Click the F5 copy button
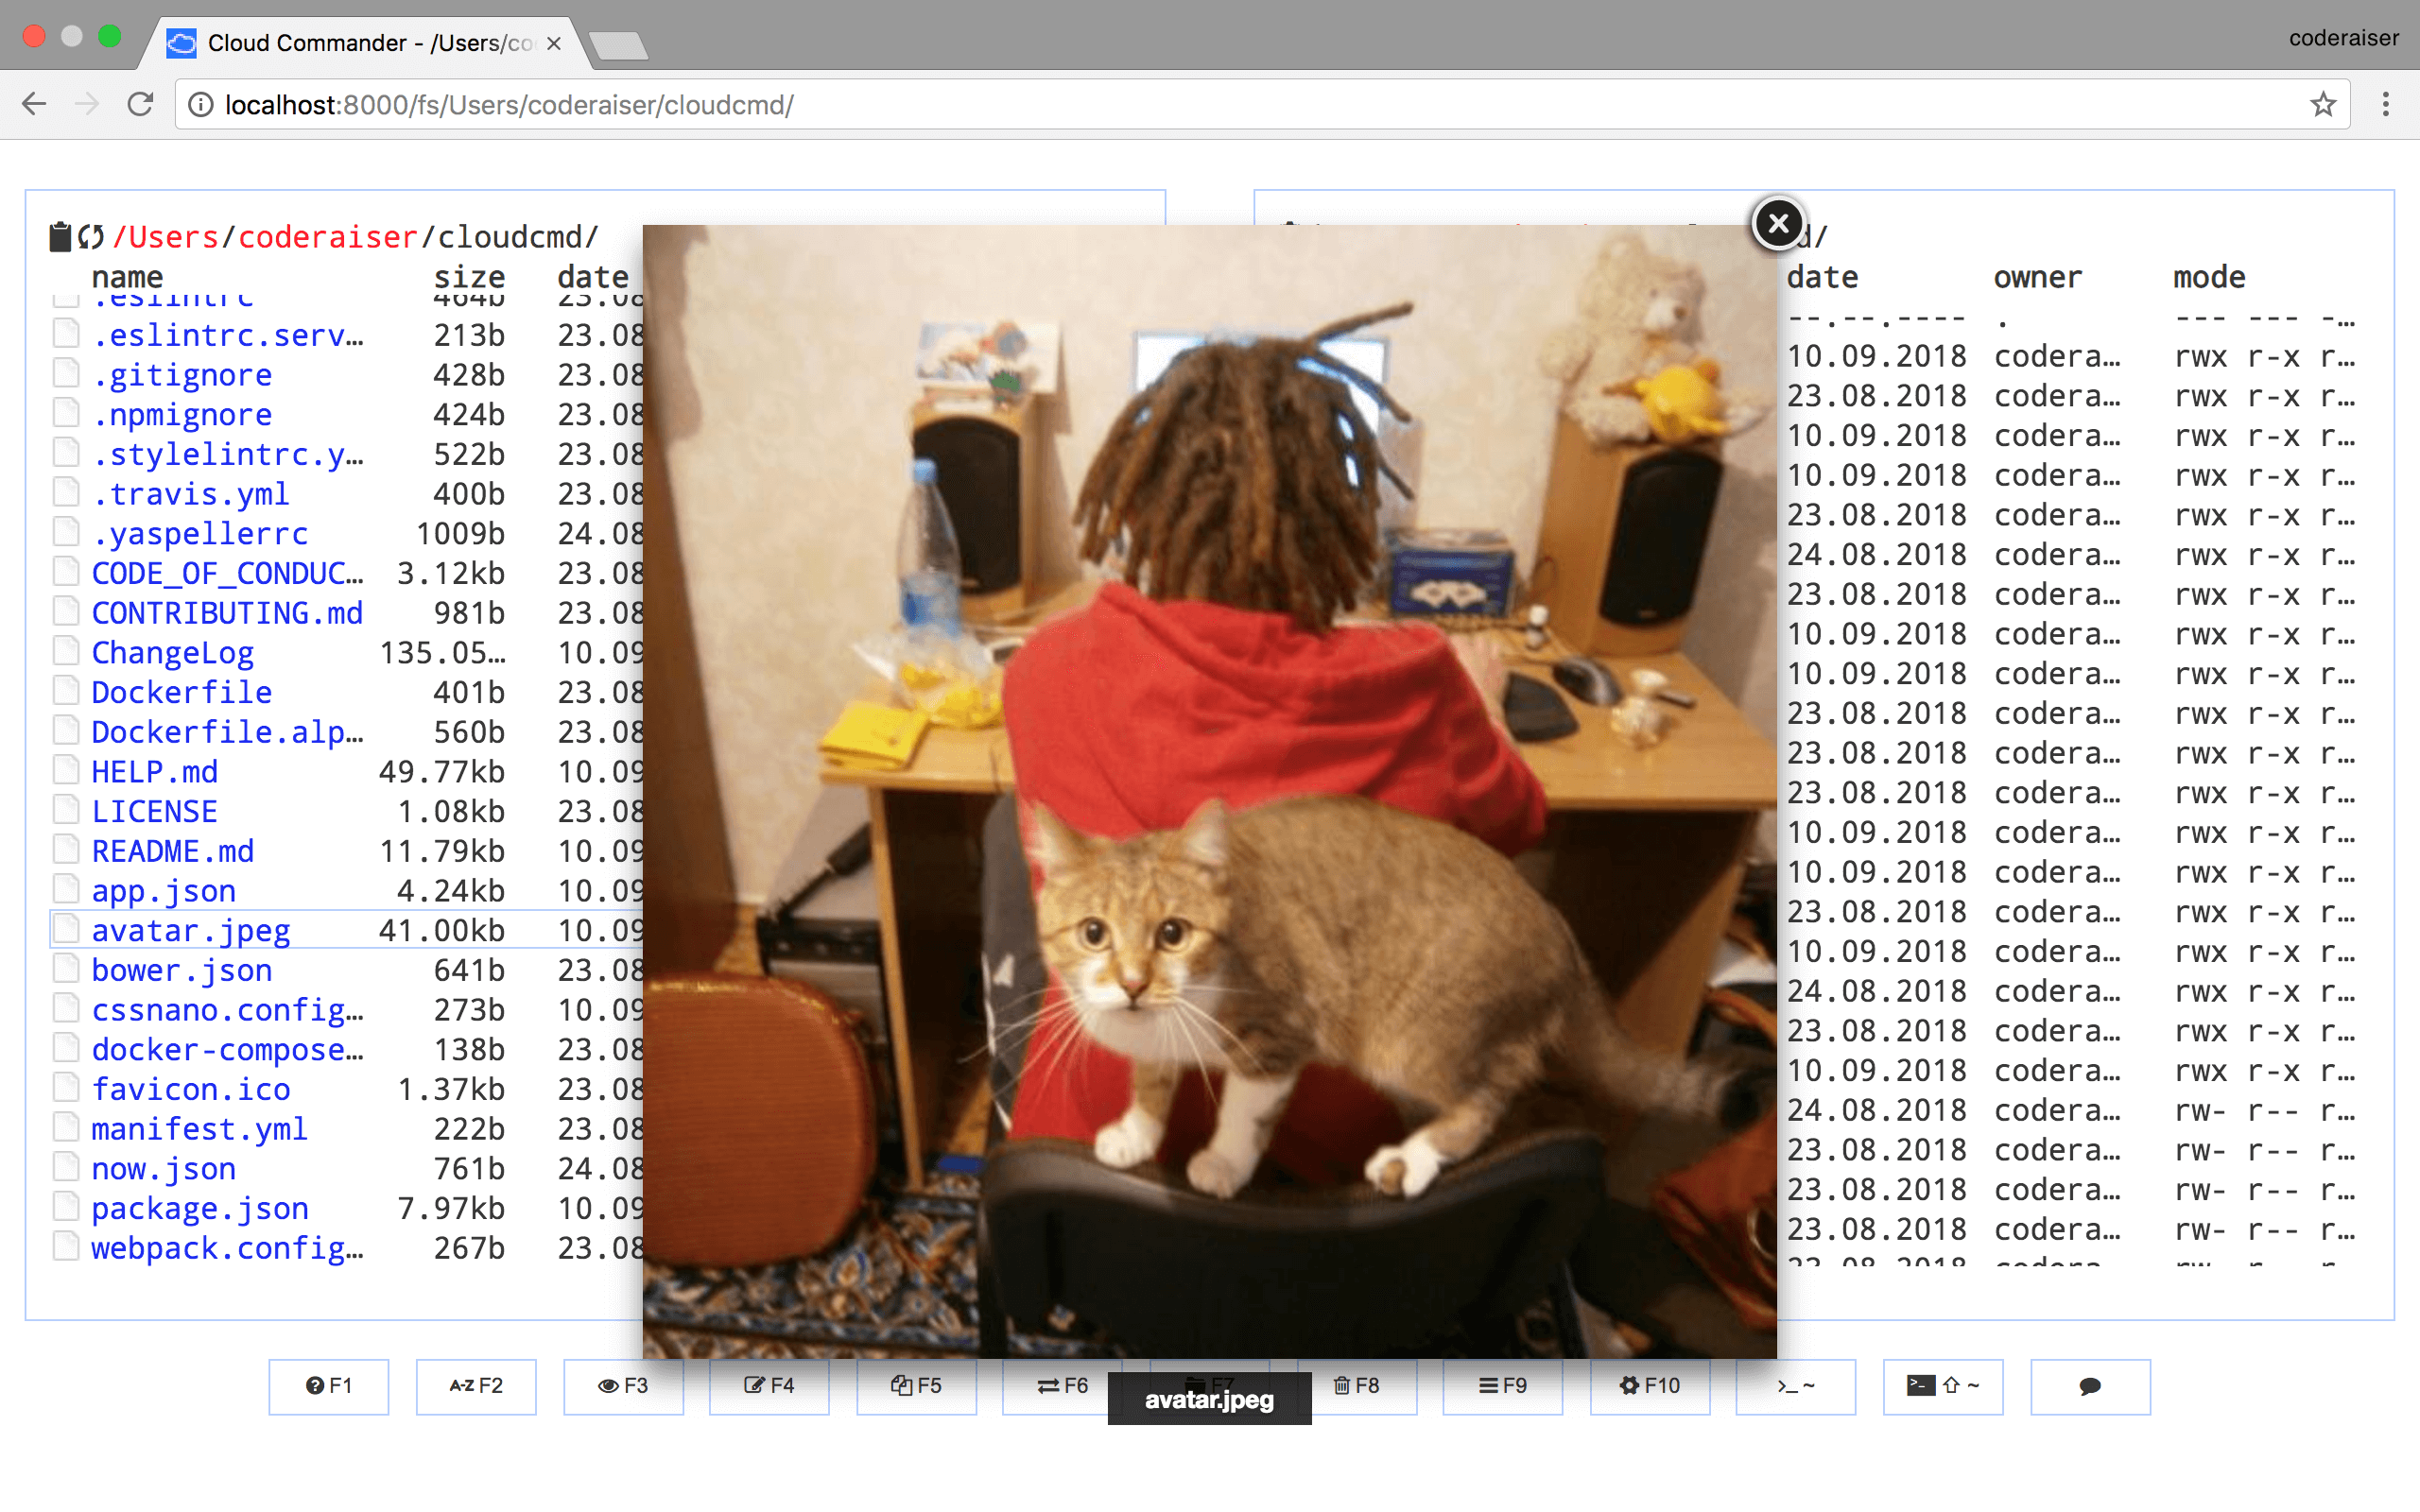The height and width of the screenshot is (1512, 2420). [x=916, y=1386]
